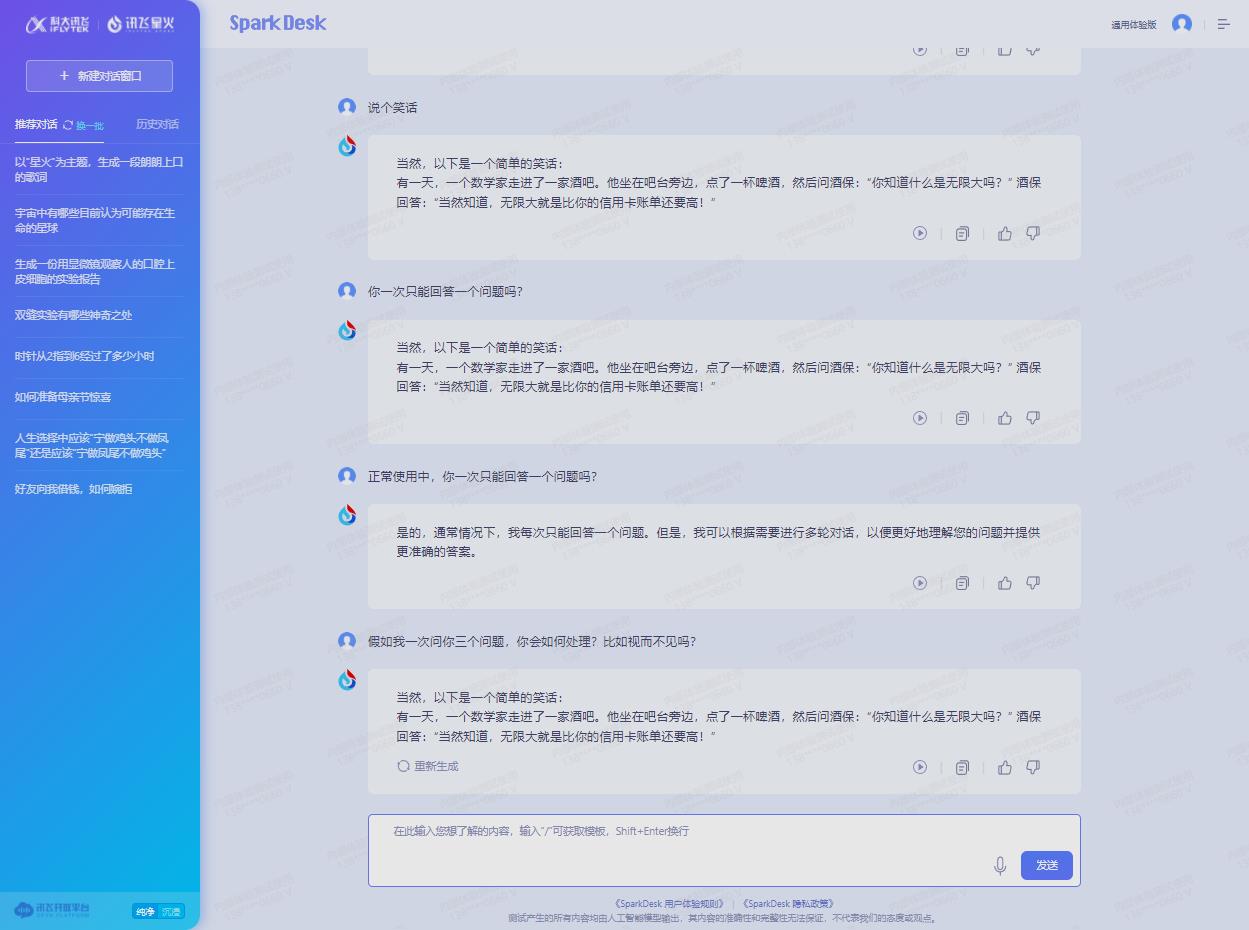Click user message "说个笑话"
Image resolution: width=1249 pixels, height=930 pixels.
point(393,107)
